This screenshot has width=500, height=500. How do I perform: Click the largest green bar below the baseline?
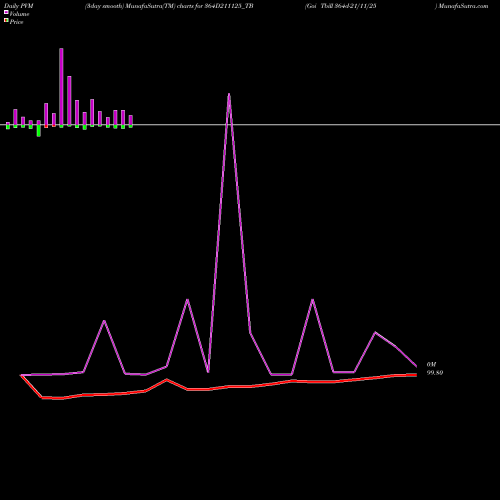(x=39, y=130)
